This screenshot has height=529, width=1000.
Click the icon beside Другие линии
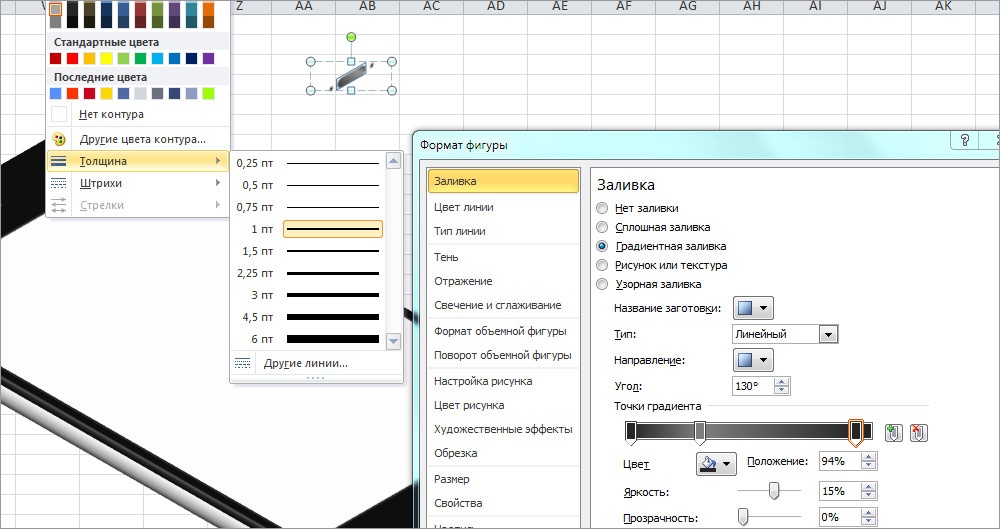242,363
